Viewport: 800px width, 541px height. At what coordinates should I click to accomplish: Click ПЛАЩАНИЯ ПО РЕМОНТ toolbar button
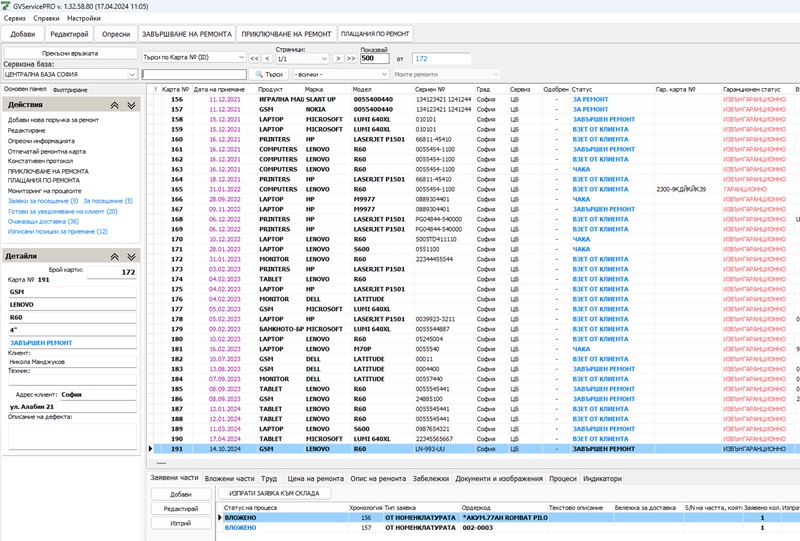point(375,34)
